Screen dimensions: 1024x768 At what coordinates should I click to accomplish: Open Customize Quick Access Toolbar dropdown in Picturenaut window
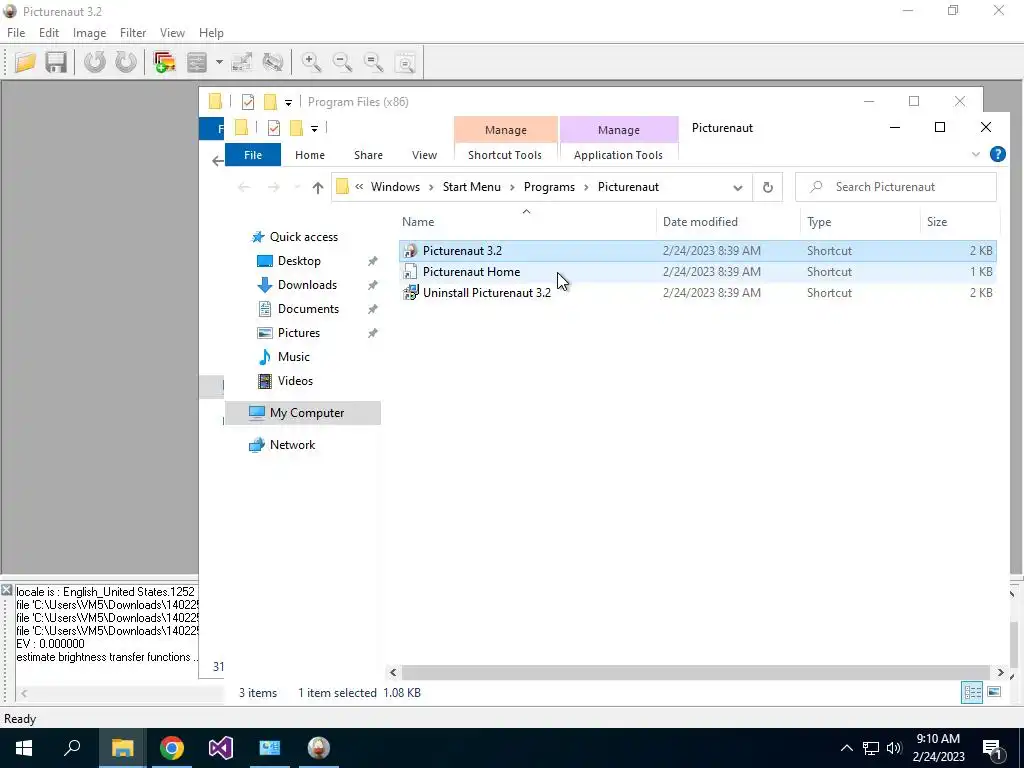coord(314,129)
